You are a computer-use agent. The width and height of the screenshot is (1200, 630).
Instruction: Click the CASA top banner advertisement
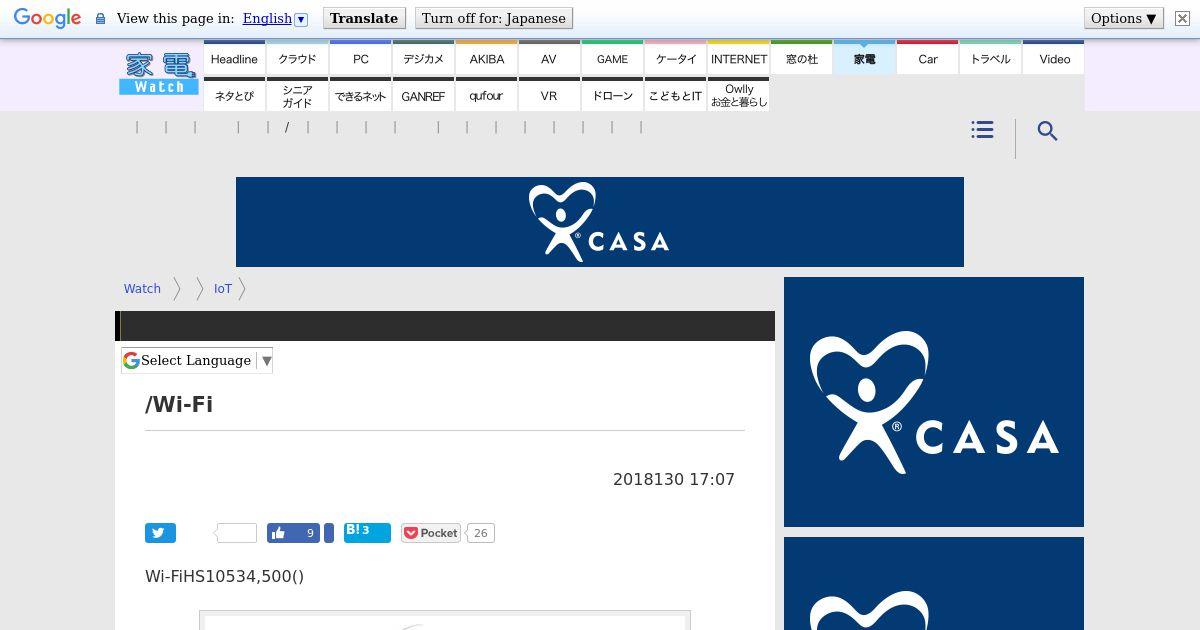tap(600, 222)
